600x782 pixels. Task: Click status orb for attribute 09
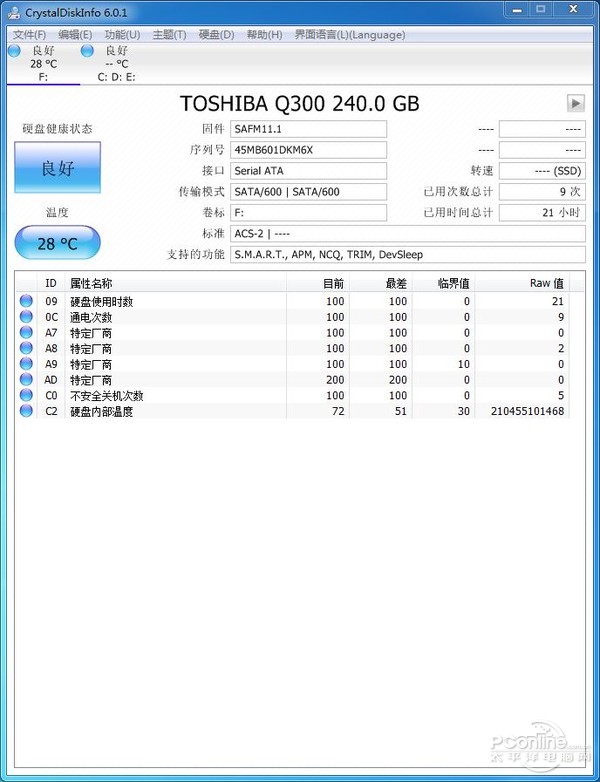tap(26, 301)
